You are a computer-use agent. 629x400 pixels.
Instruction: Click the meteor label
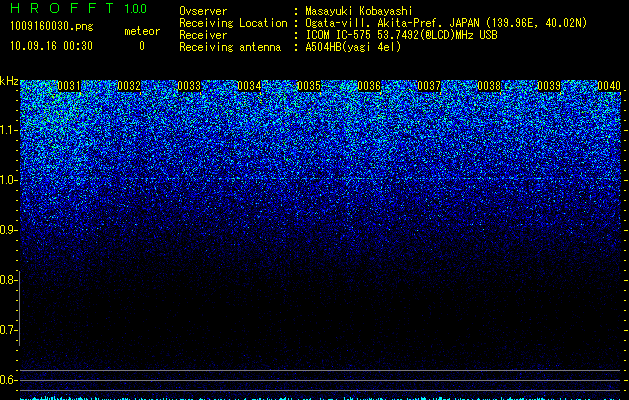tap(142, 31)
